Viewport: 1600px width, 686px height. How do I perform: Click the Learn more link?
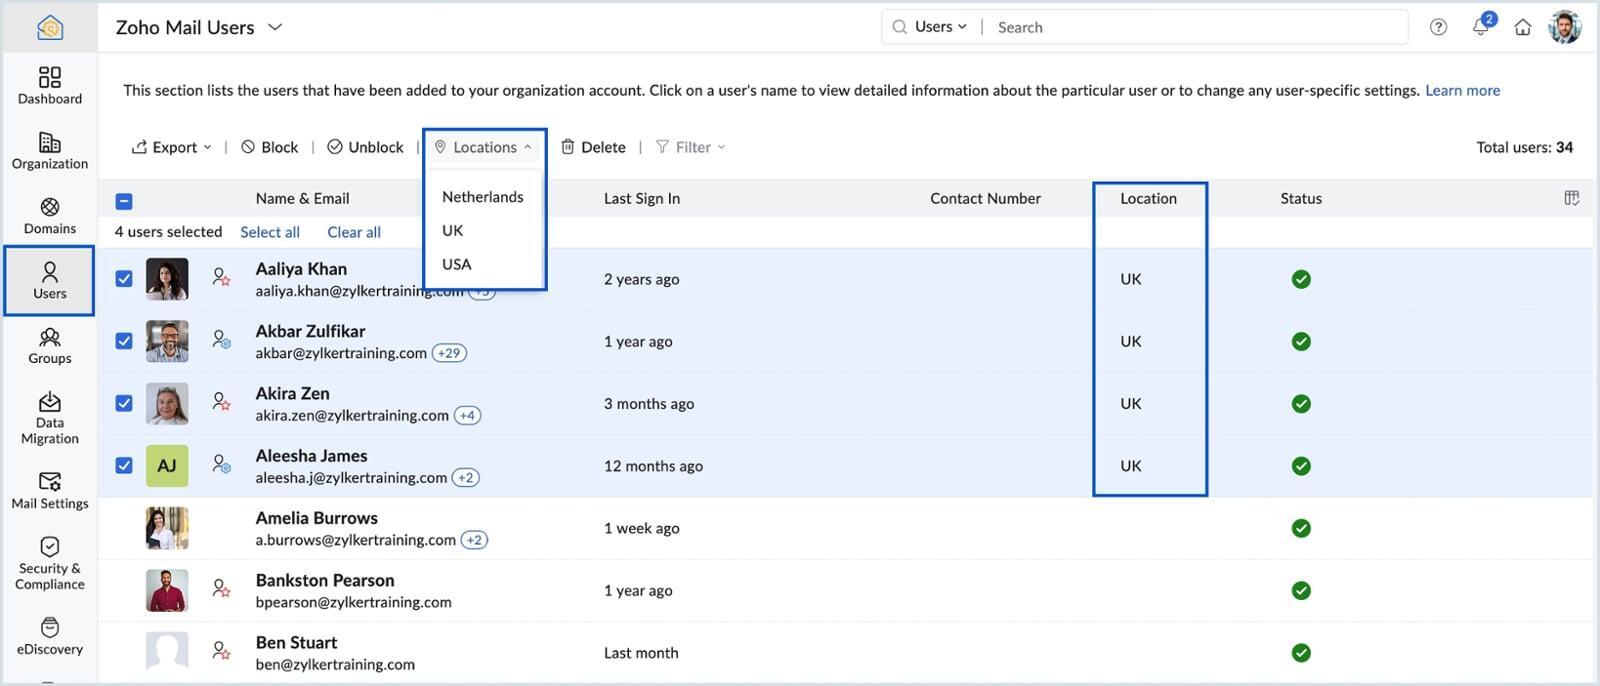pos(1462,90)
